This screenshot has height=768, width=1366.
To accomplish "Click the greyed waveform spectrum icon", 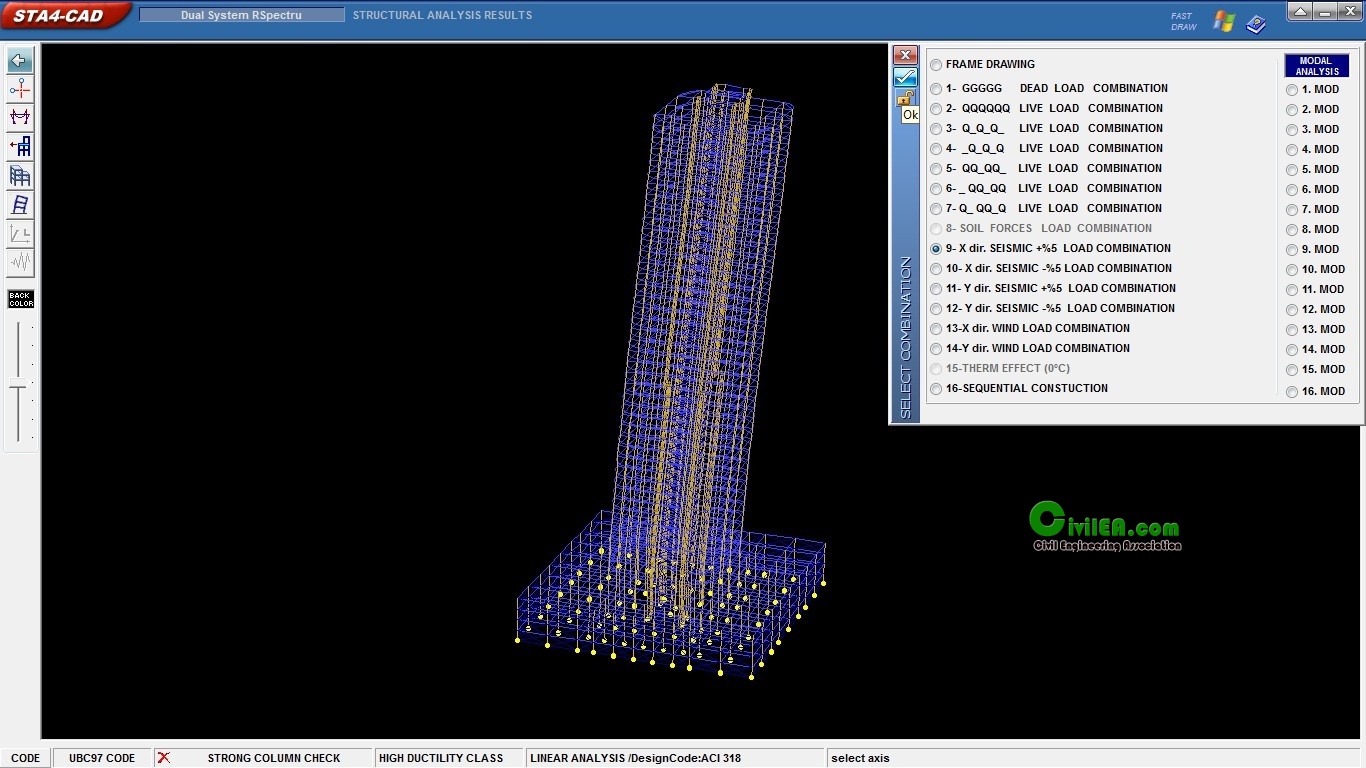I will pos(20,263).
